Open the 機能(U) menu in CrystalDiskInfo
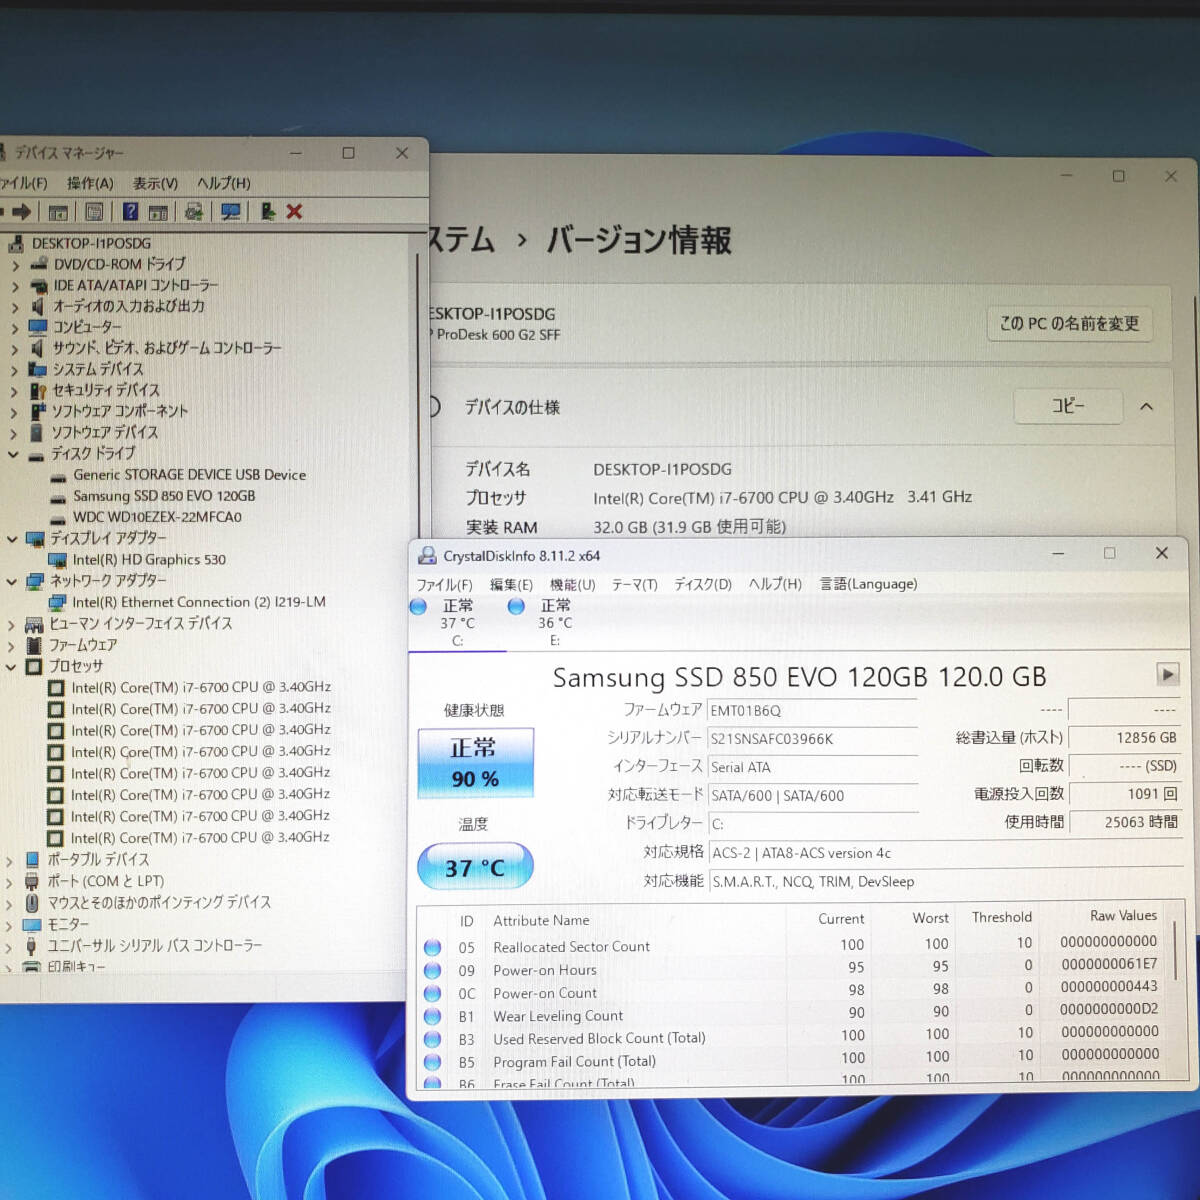The height and width of the screenshot is (1200, 1200). tap(572, 584)
